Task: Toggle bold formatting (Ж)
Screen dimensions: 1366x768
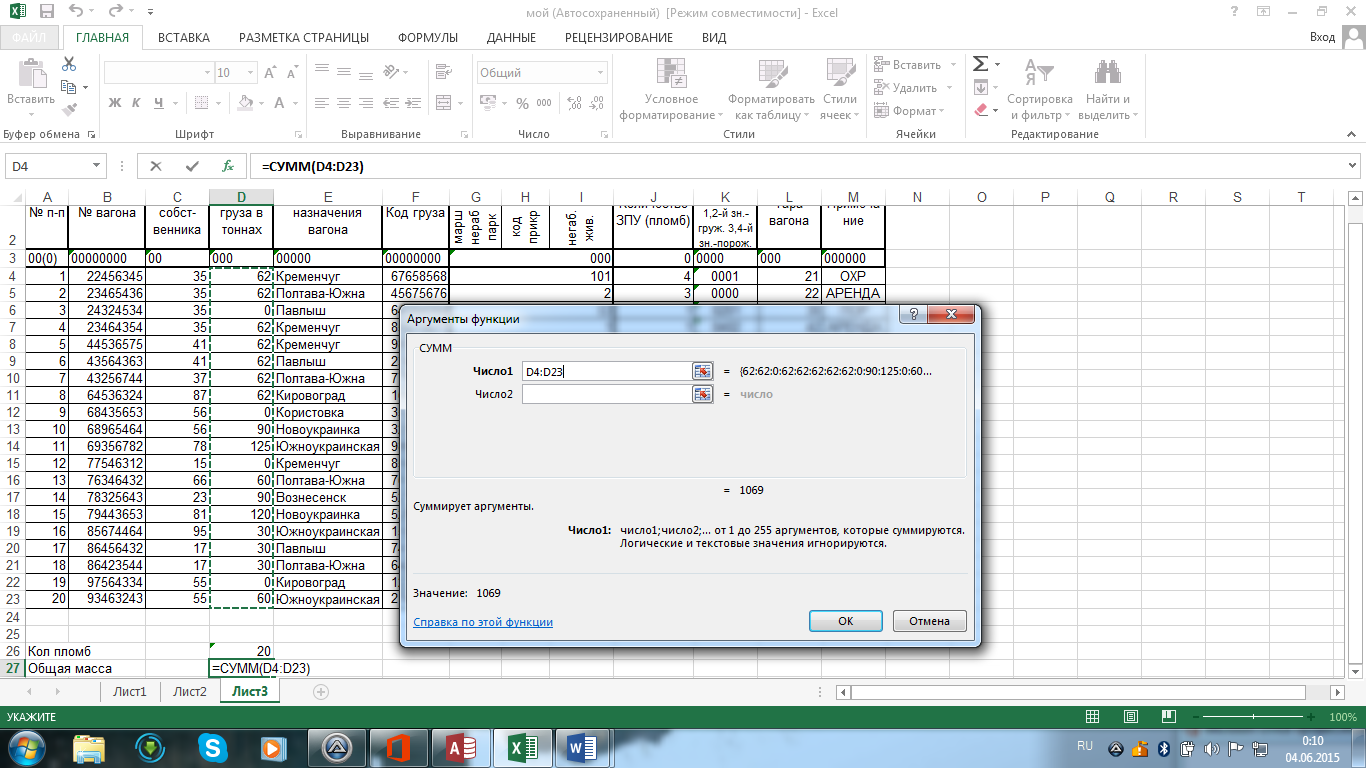Action: click(114, 102)
